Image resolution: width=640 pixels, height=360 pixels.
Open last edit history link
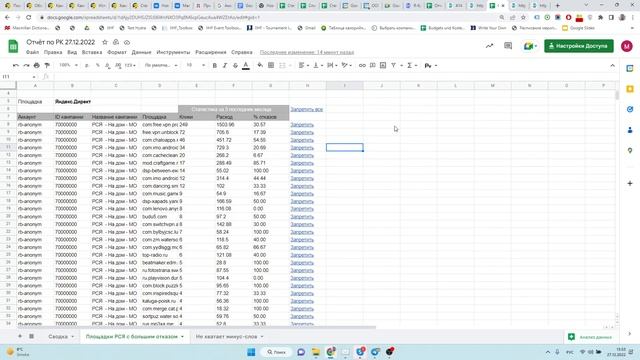pos(307,52)
